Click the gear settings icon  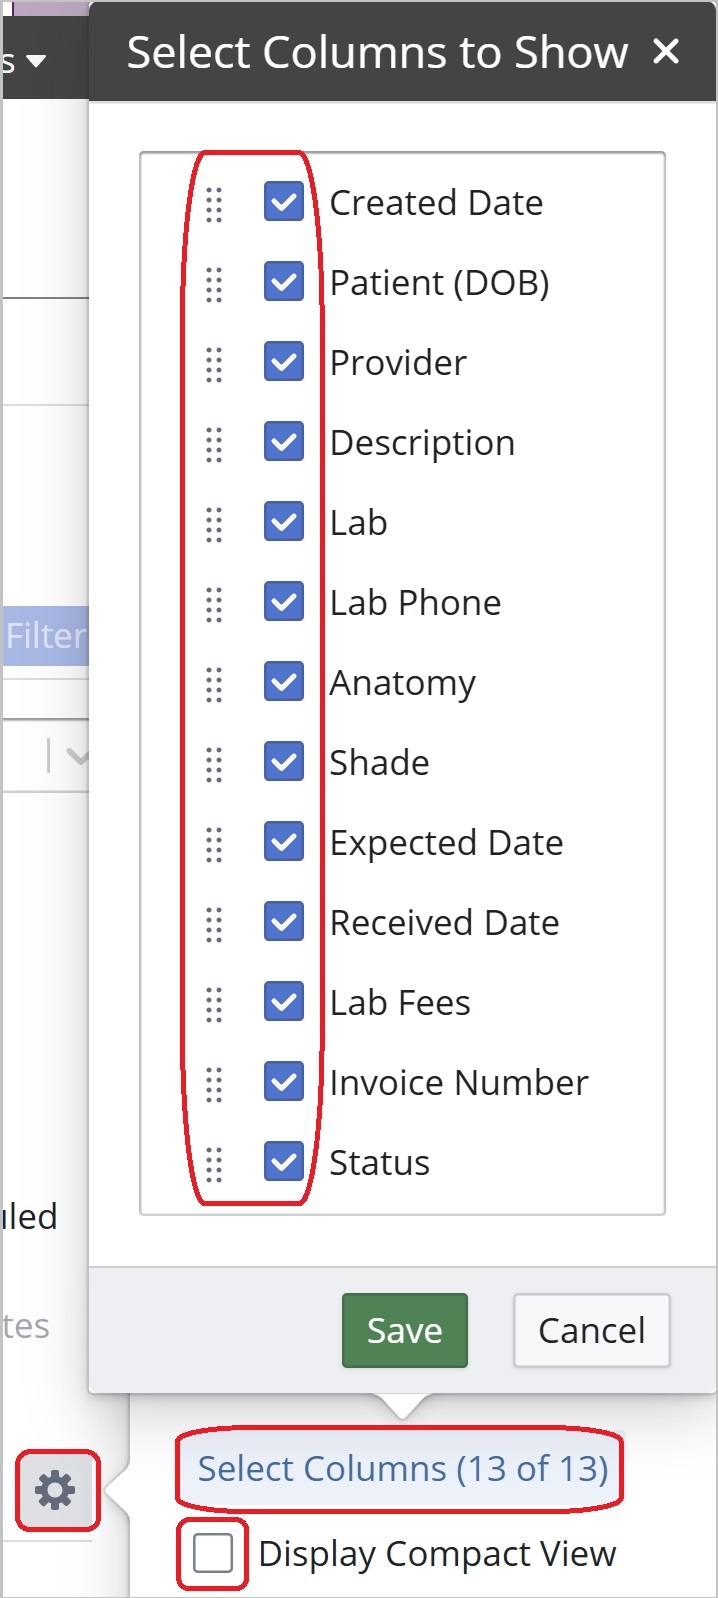pos(56,1490)
